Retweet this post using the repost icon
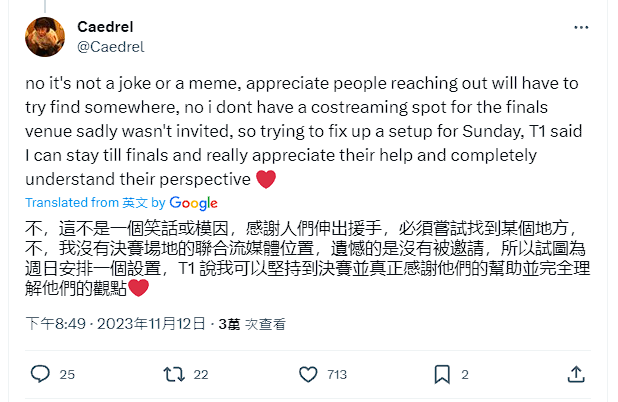 click(173, 375)
